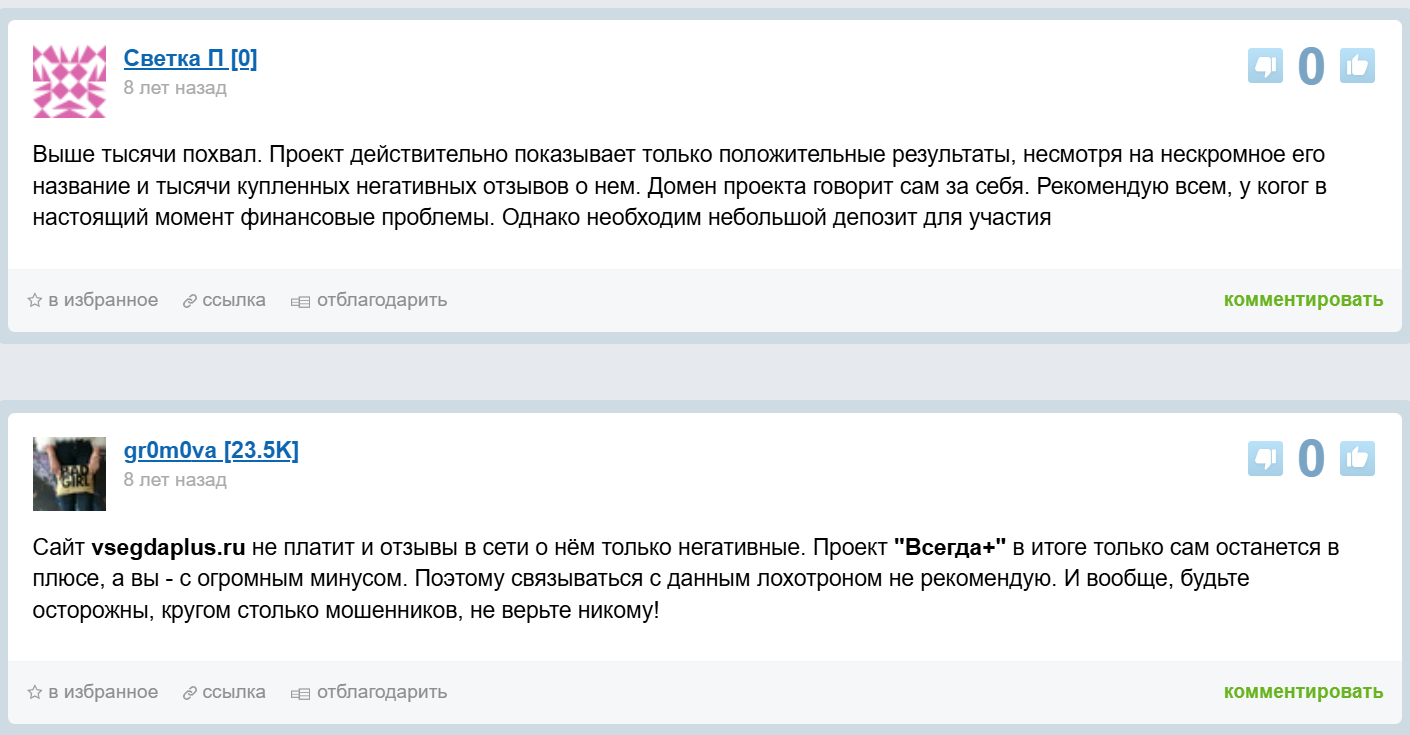Click комментировать under Светка П's answer
Screen dimensions: 1410x735
(x=1303, y=300)
